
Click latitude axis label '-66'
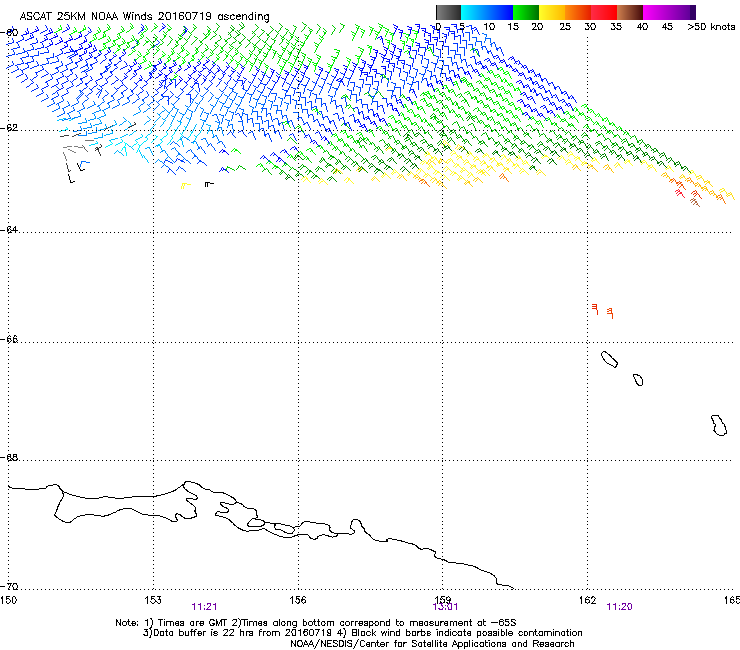coord(9,339)
